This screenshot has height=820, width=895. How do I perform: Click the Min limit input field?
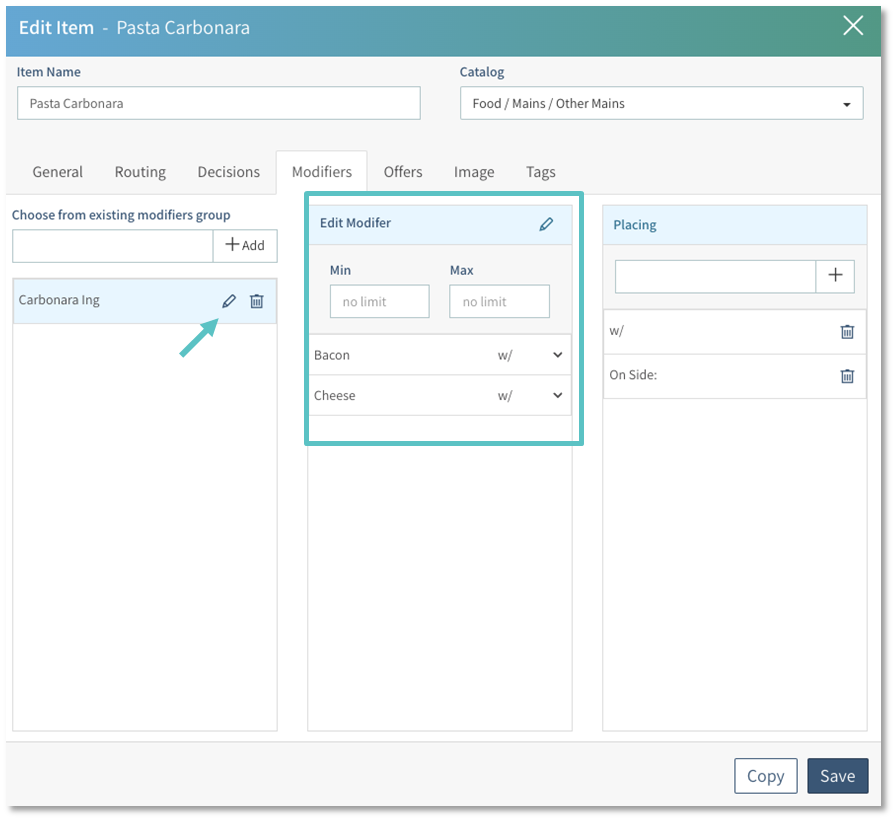pos(379,301)
